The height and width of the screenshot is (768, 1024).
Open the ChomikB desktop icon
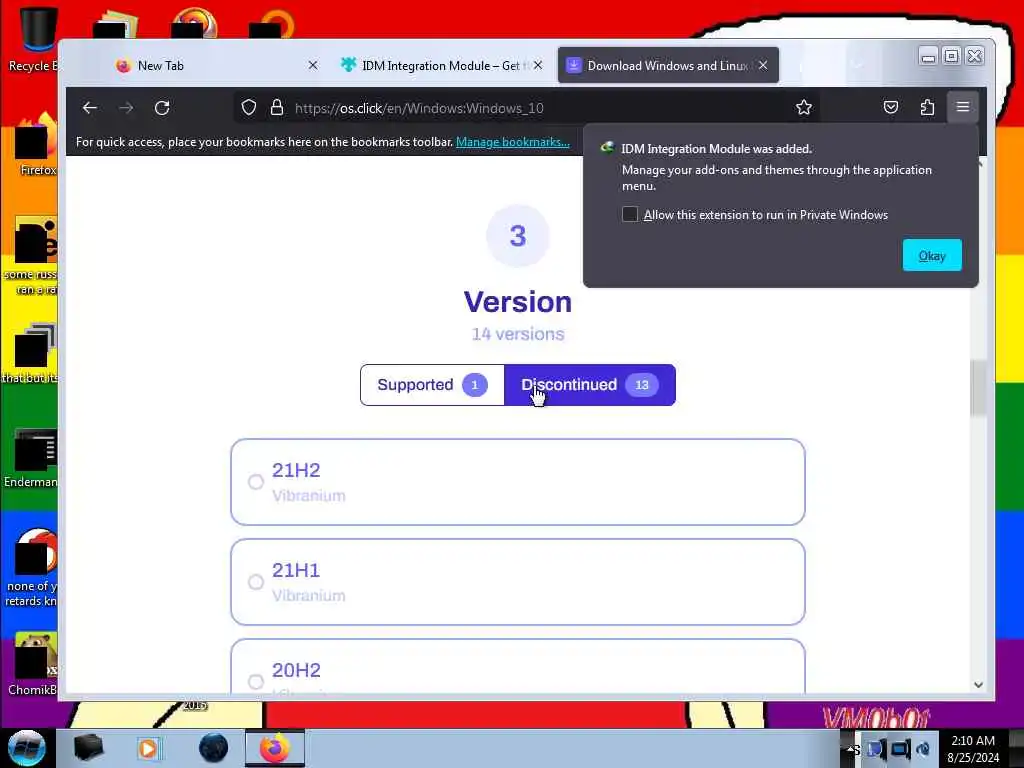click(34, 664)
